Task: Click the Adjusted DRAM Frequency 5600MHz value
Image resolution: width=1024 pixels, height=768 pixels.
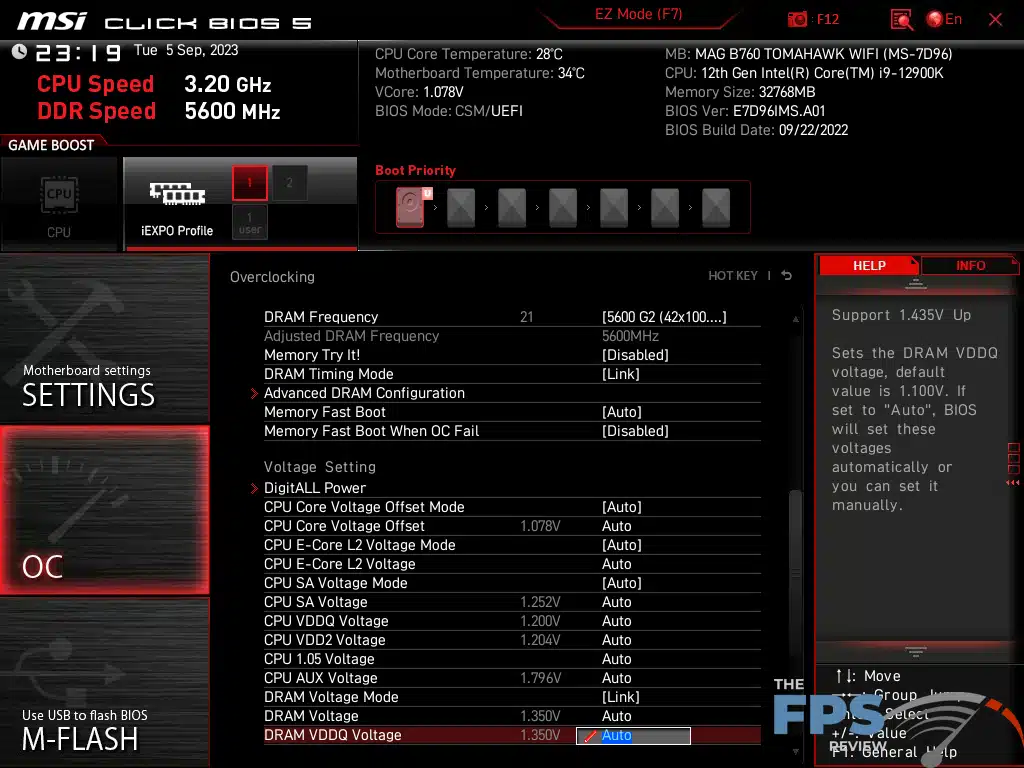Action: point(630,336)
